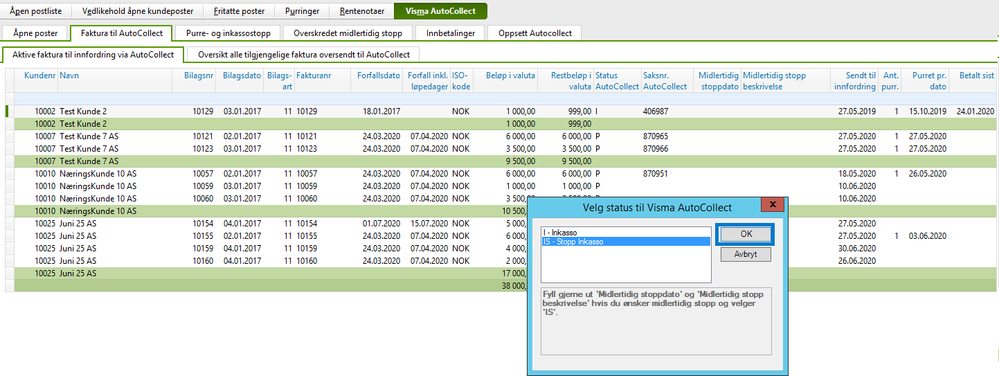The width and height of the screenshot is (999, 376).
Task: Click bilagsnr 10159 in the table
Action: coord(203,249)
